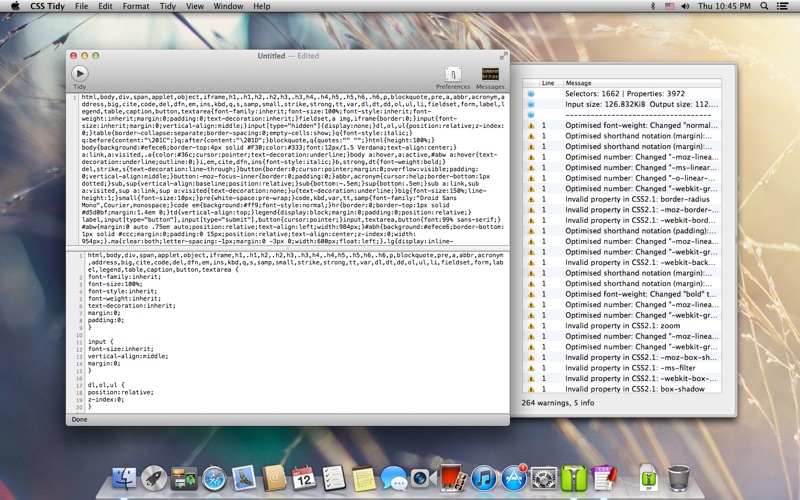
Task: Click the "Untitled" window title
Action: pyautogui.click(x=271, y=56)
